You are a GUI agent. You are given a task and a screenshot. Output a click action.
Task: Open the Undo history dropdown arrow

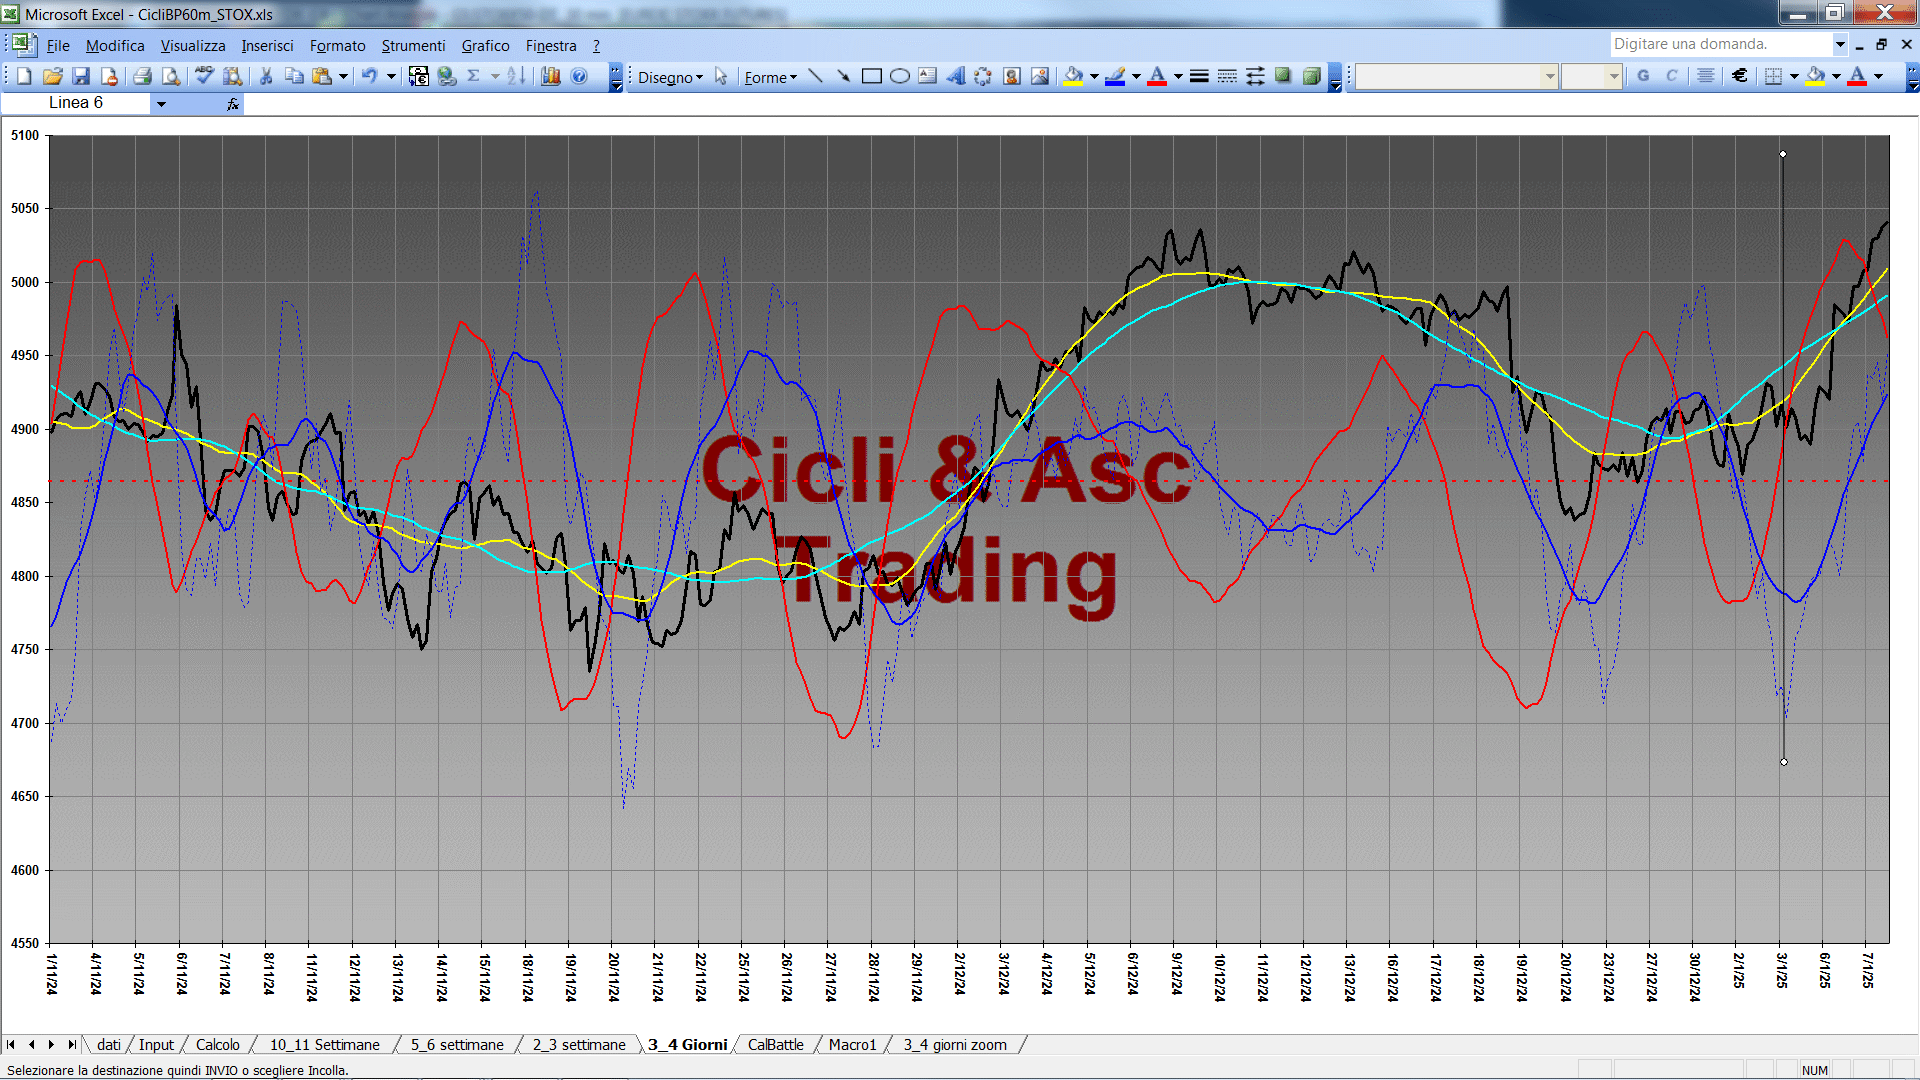click(x=391, y=77)
